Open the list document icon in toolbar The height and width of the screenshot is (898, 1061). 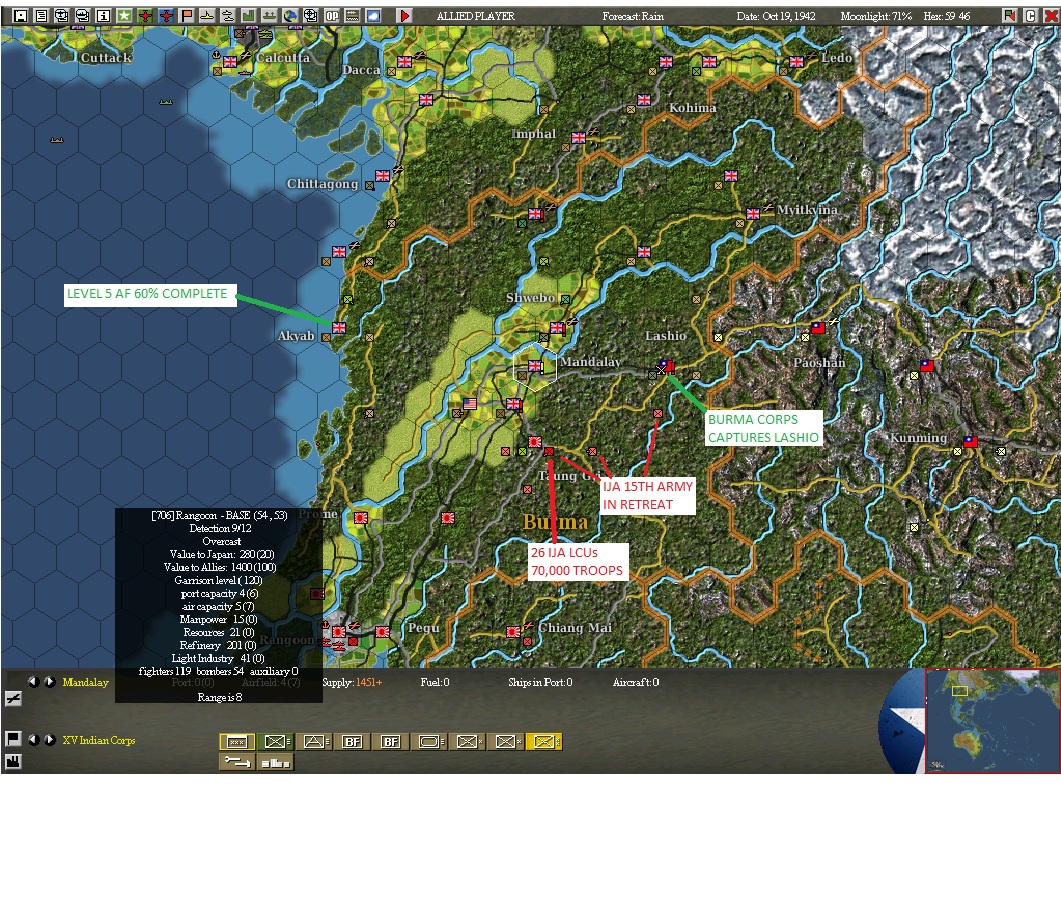41,16
